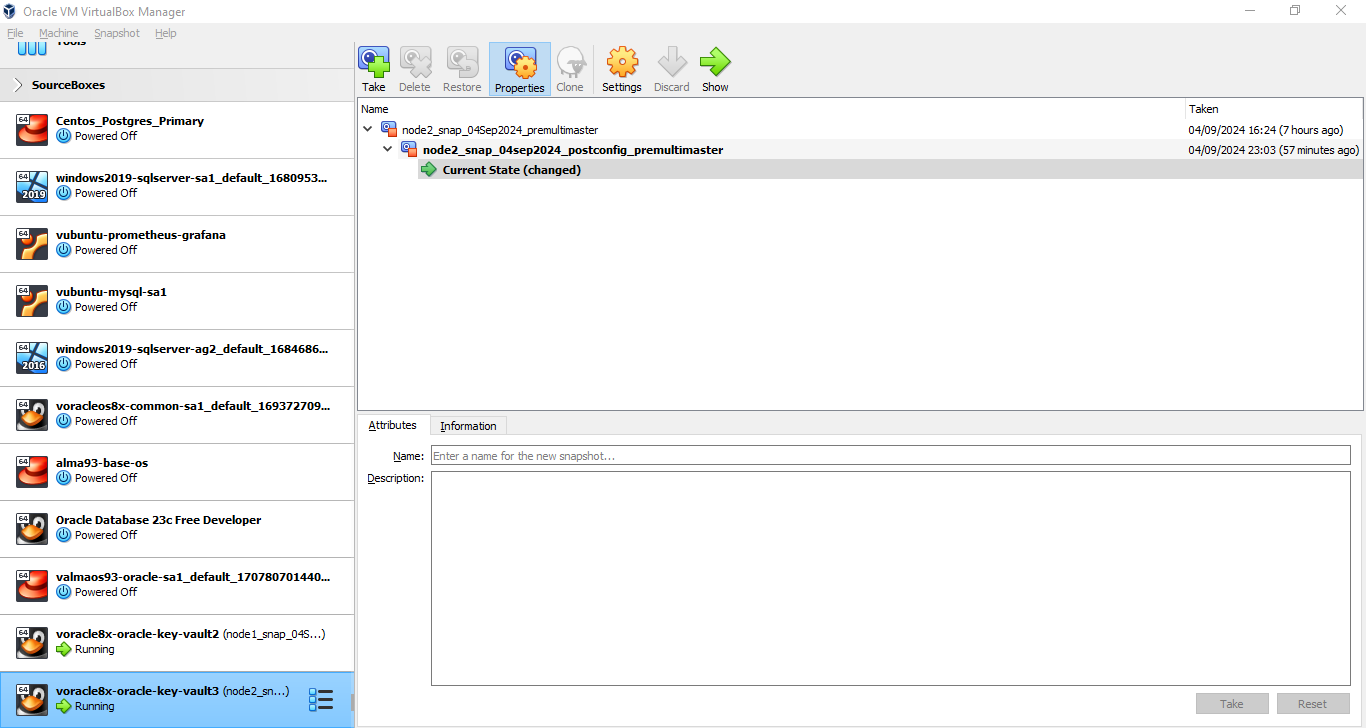1366x728 pixels.
Task: Click the voracle8x-oracle-key-vault3 VM icon
Action: click(x=32, y=699)
